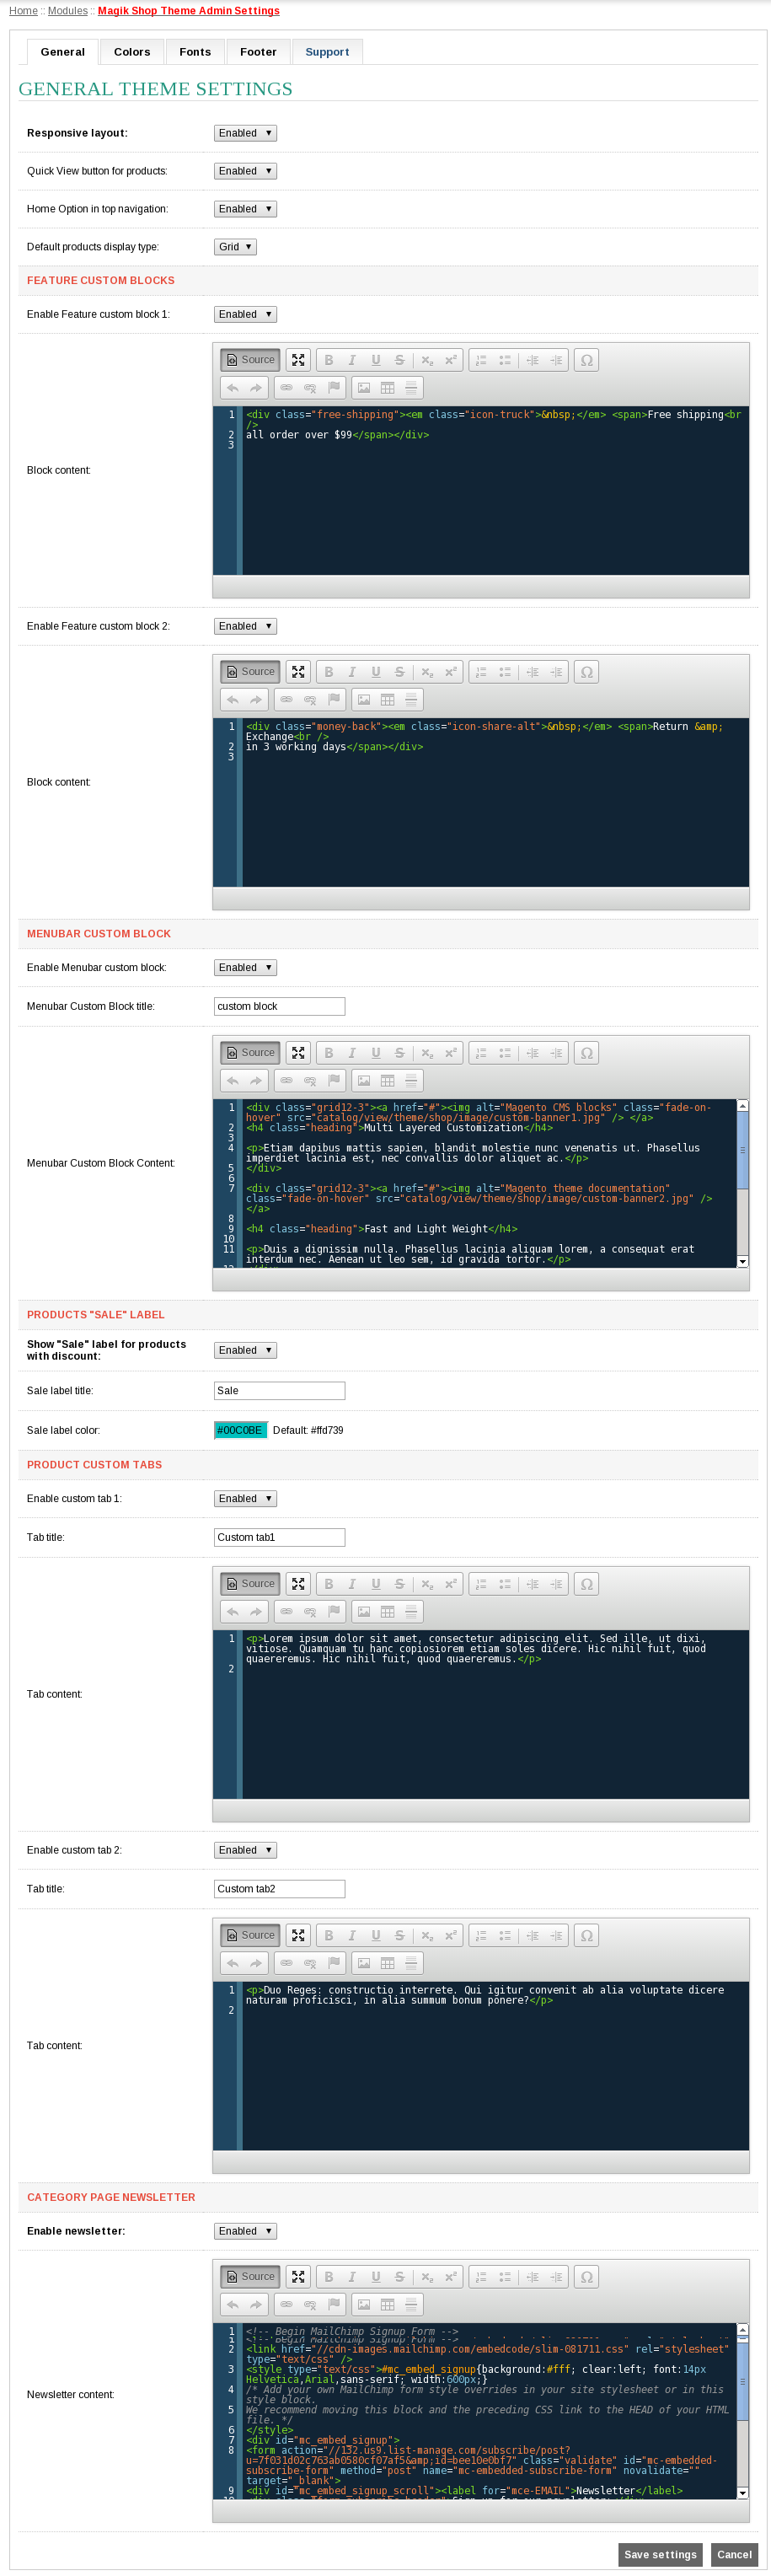Open Enable newsletter dropdown

(245, 2232)
